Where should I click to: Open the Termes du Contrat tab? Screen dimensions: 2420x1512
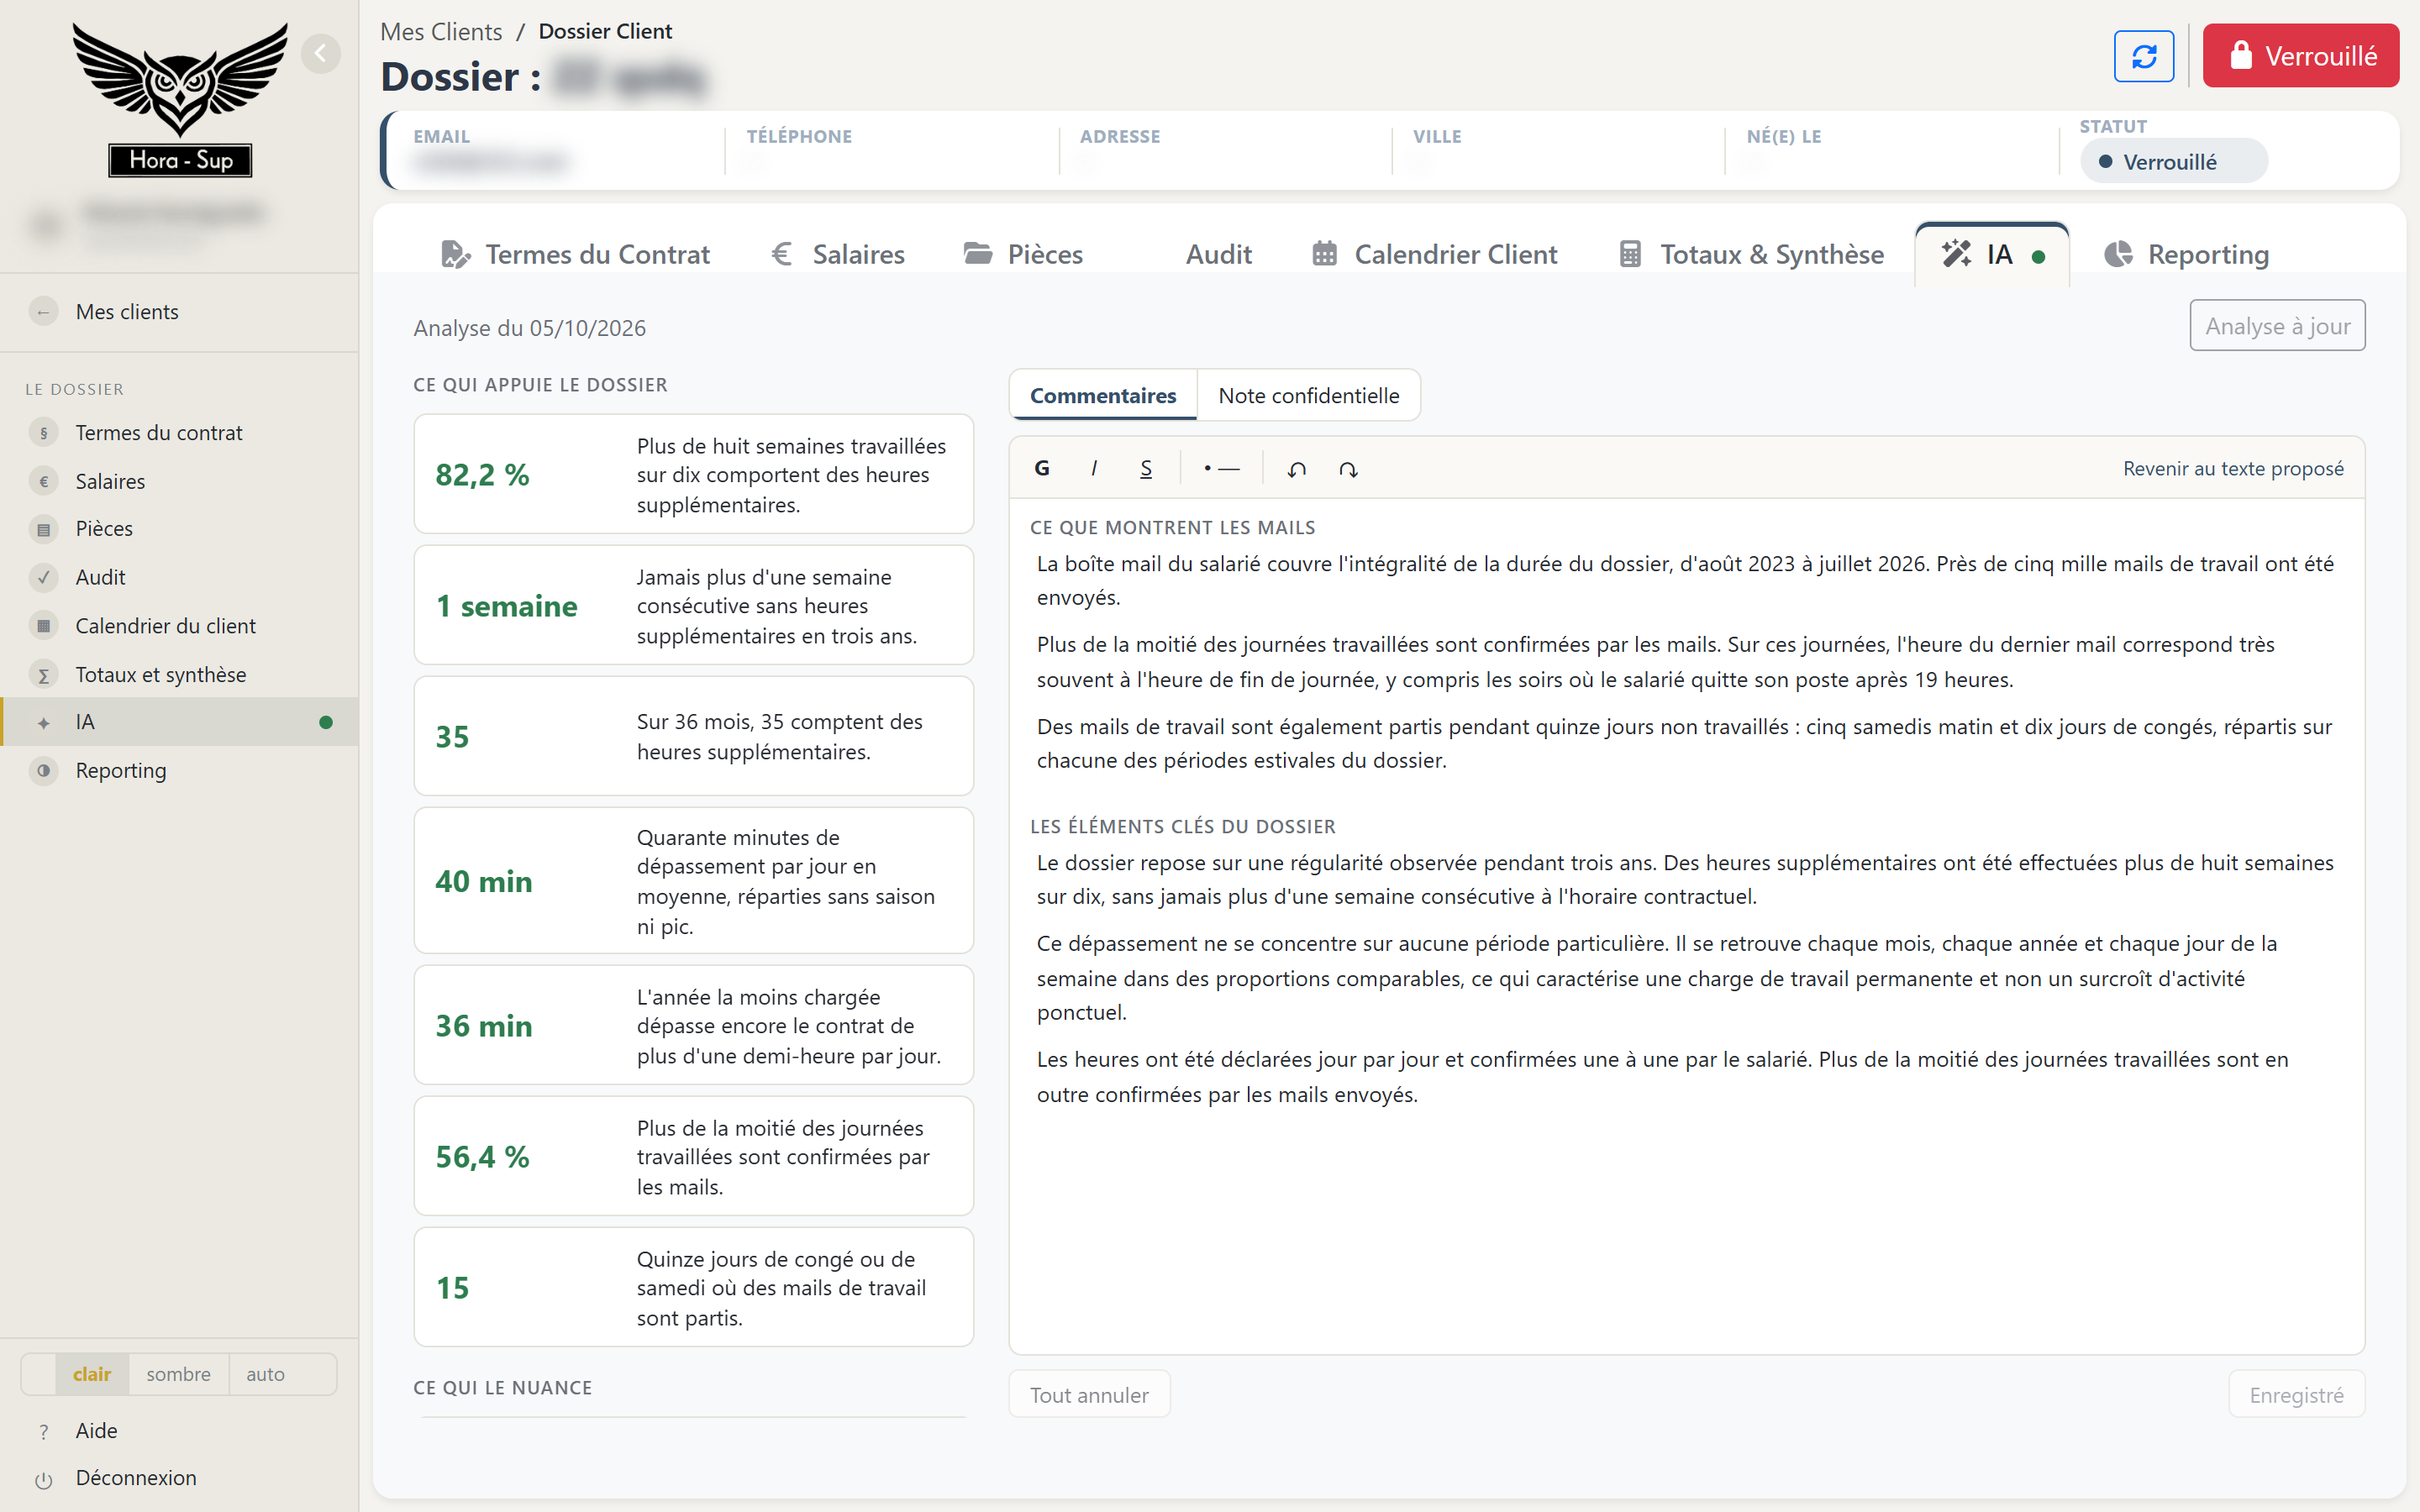(575, 254)
